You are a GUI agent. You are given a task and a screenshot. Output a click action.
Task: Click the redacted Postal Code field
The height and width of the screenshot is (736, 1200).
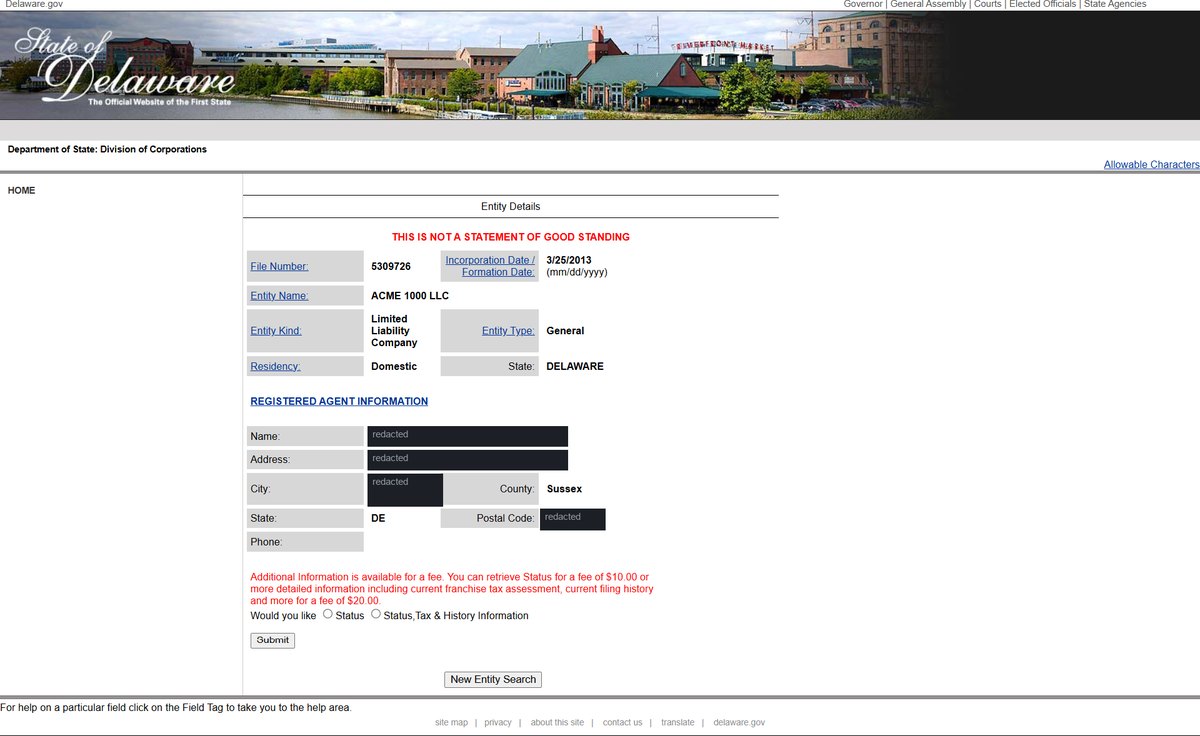(573, 519)
